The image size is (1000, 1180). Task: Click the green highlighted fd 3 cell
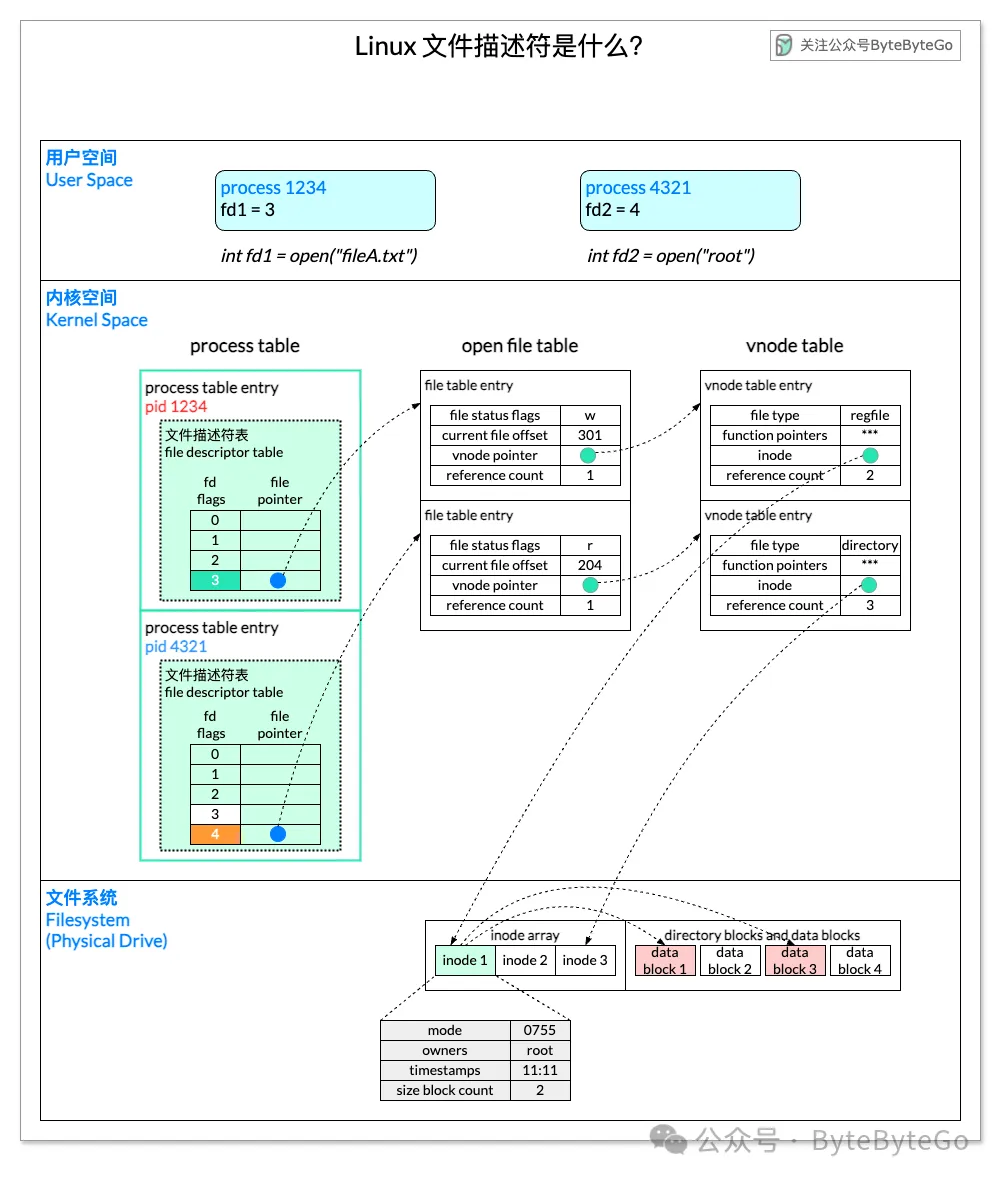tap(215, 580)
